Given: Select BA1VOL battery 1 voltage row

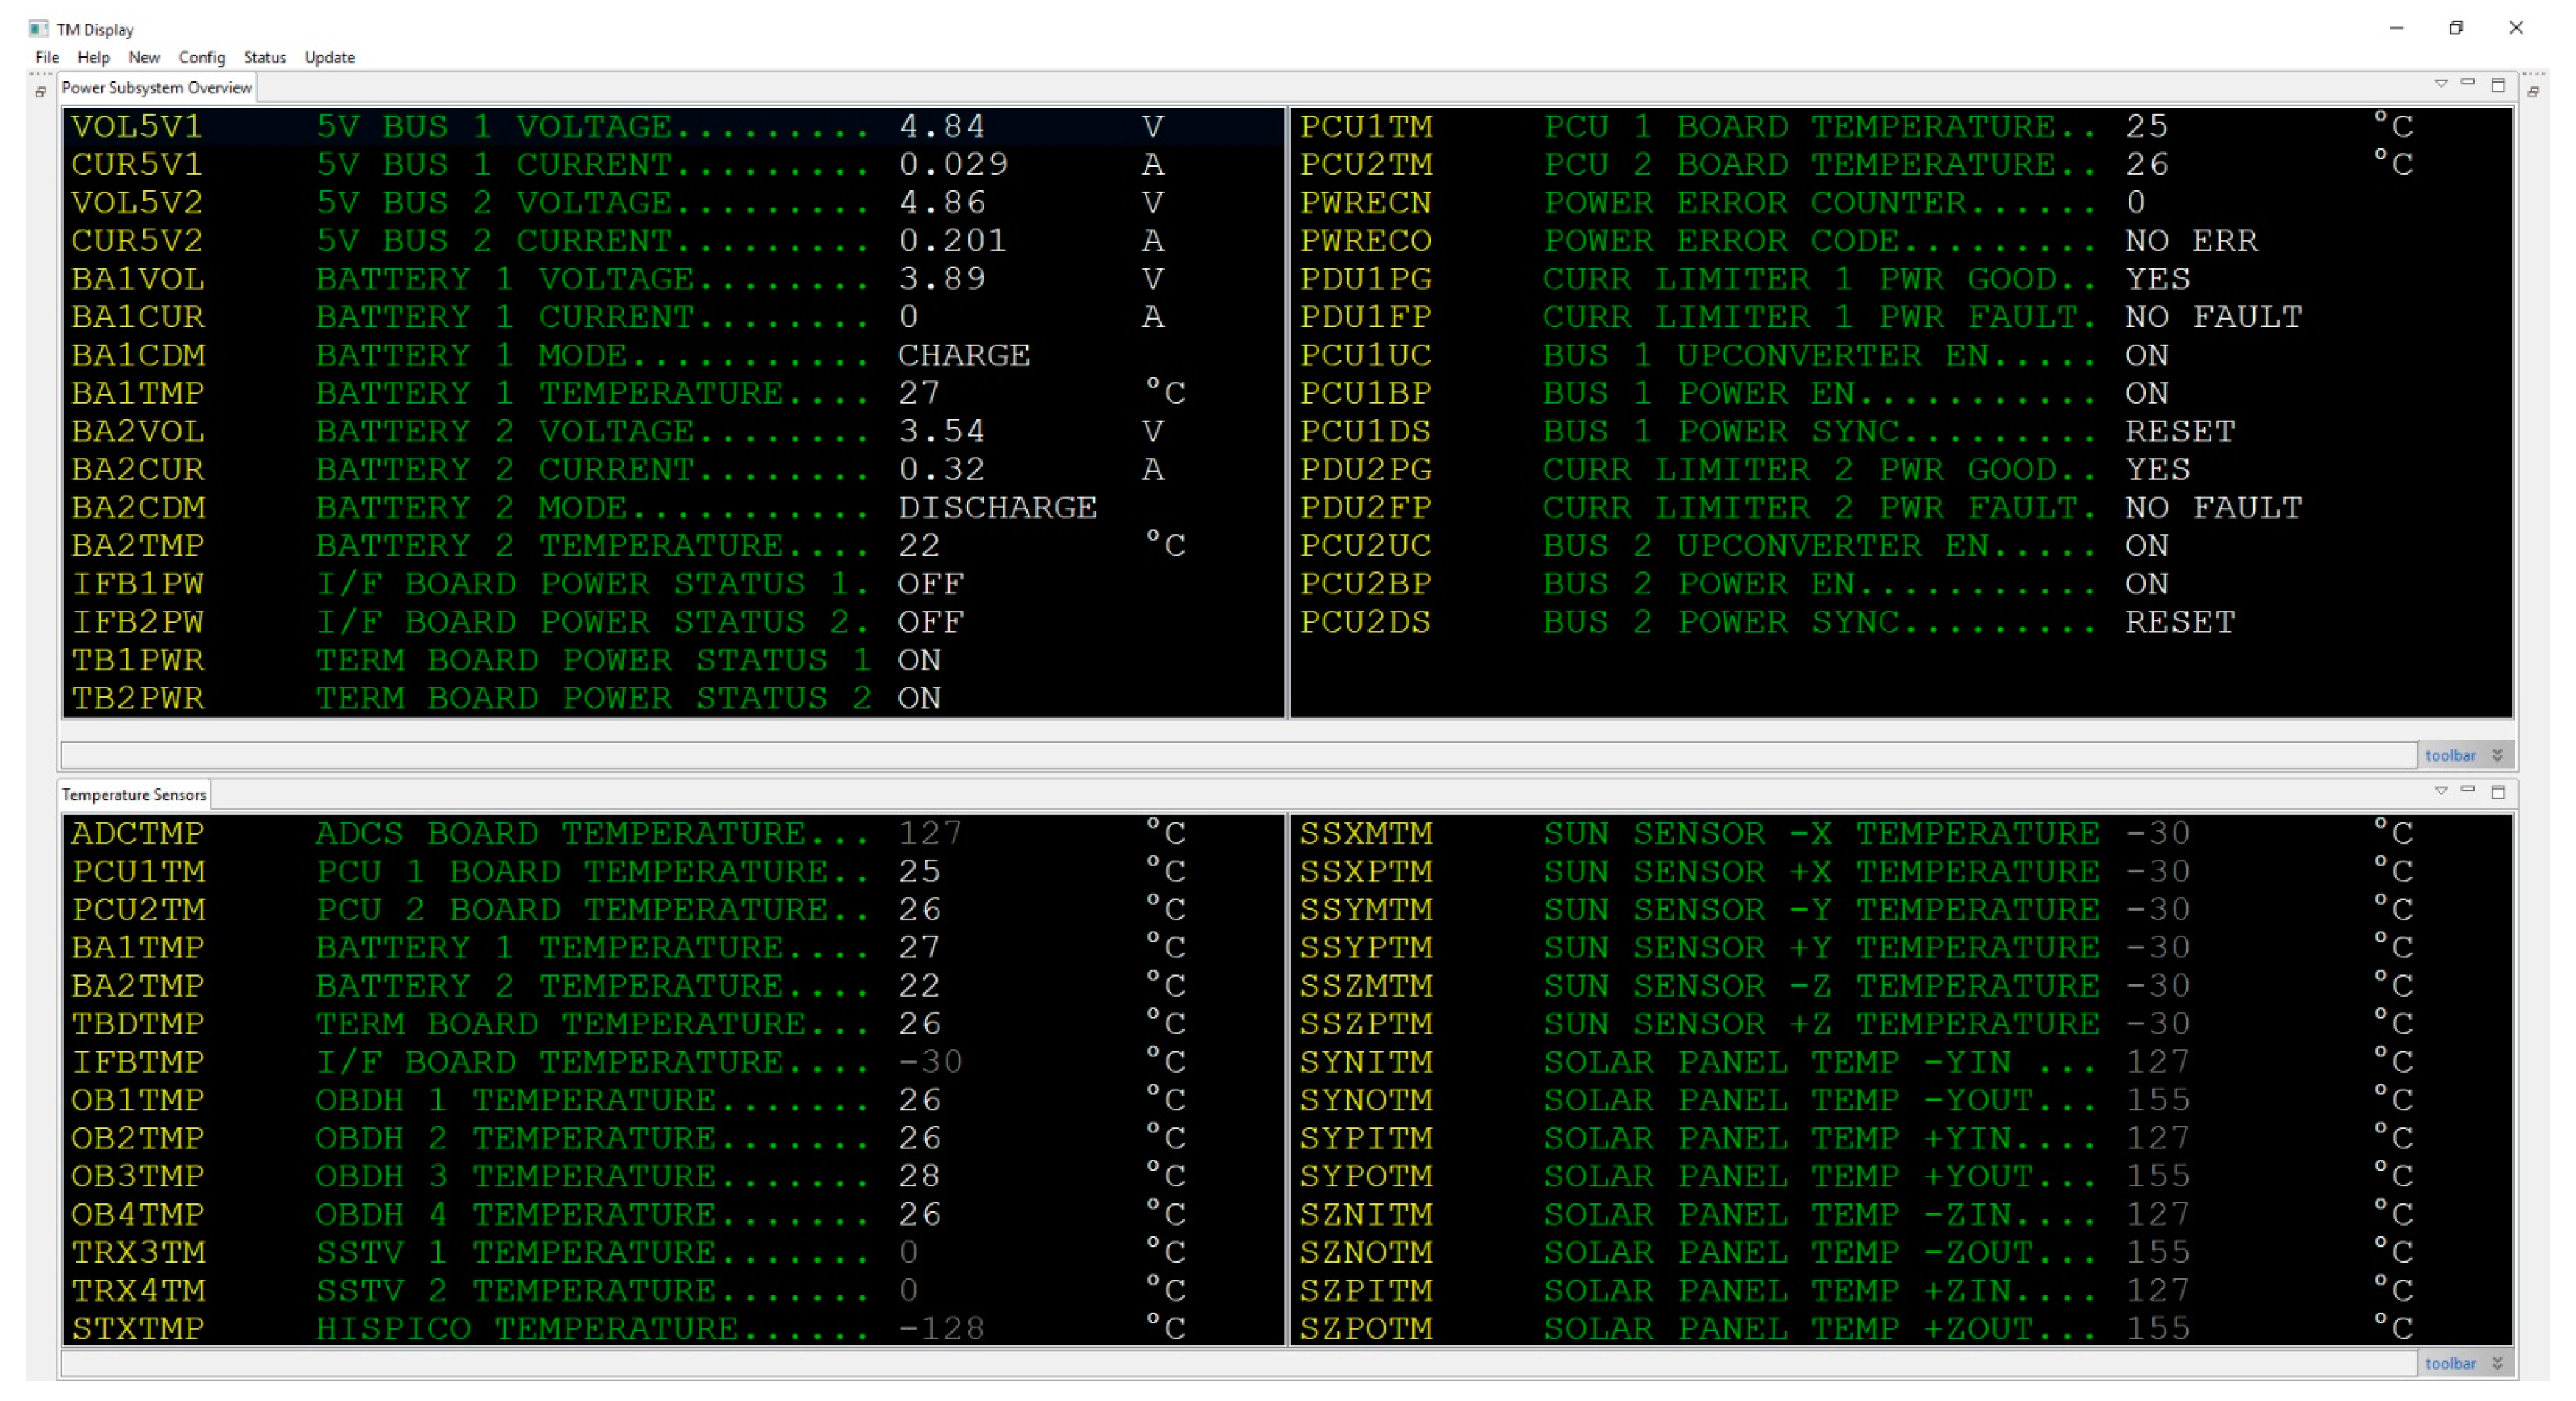Looking at the screenshot, I should tap(674, 279).
